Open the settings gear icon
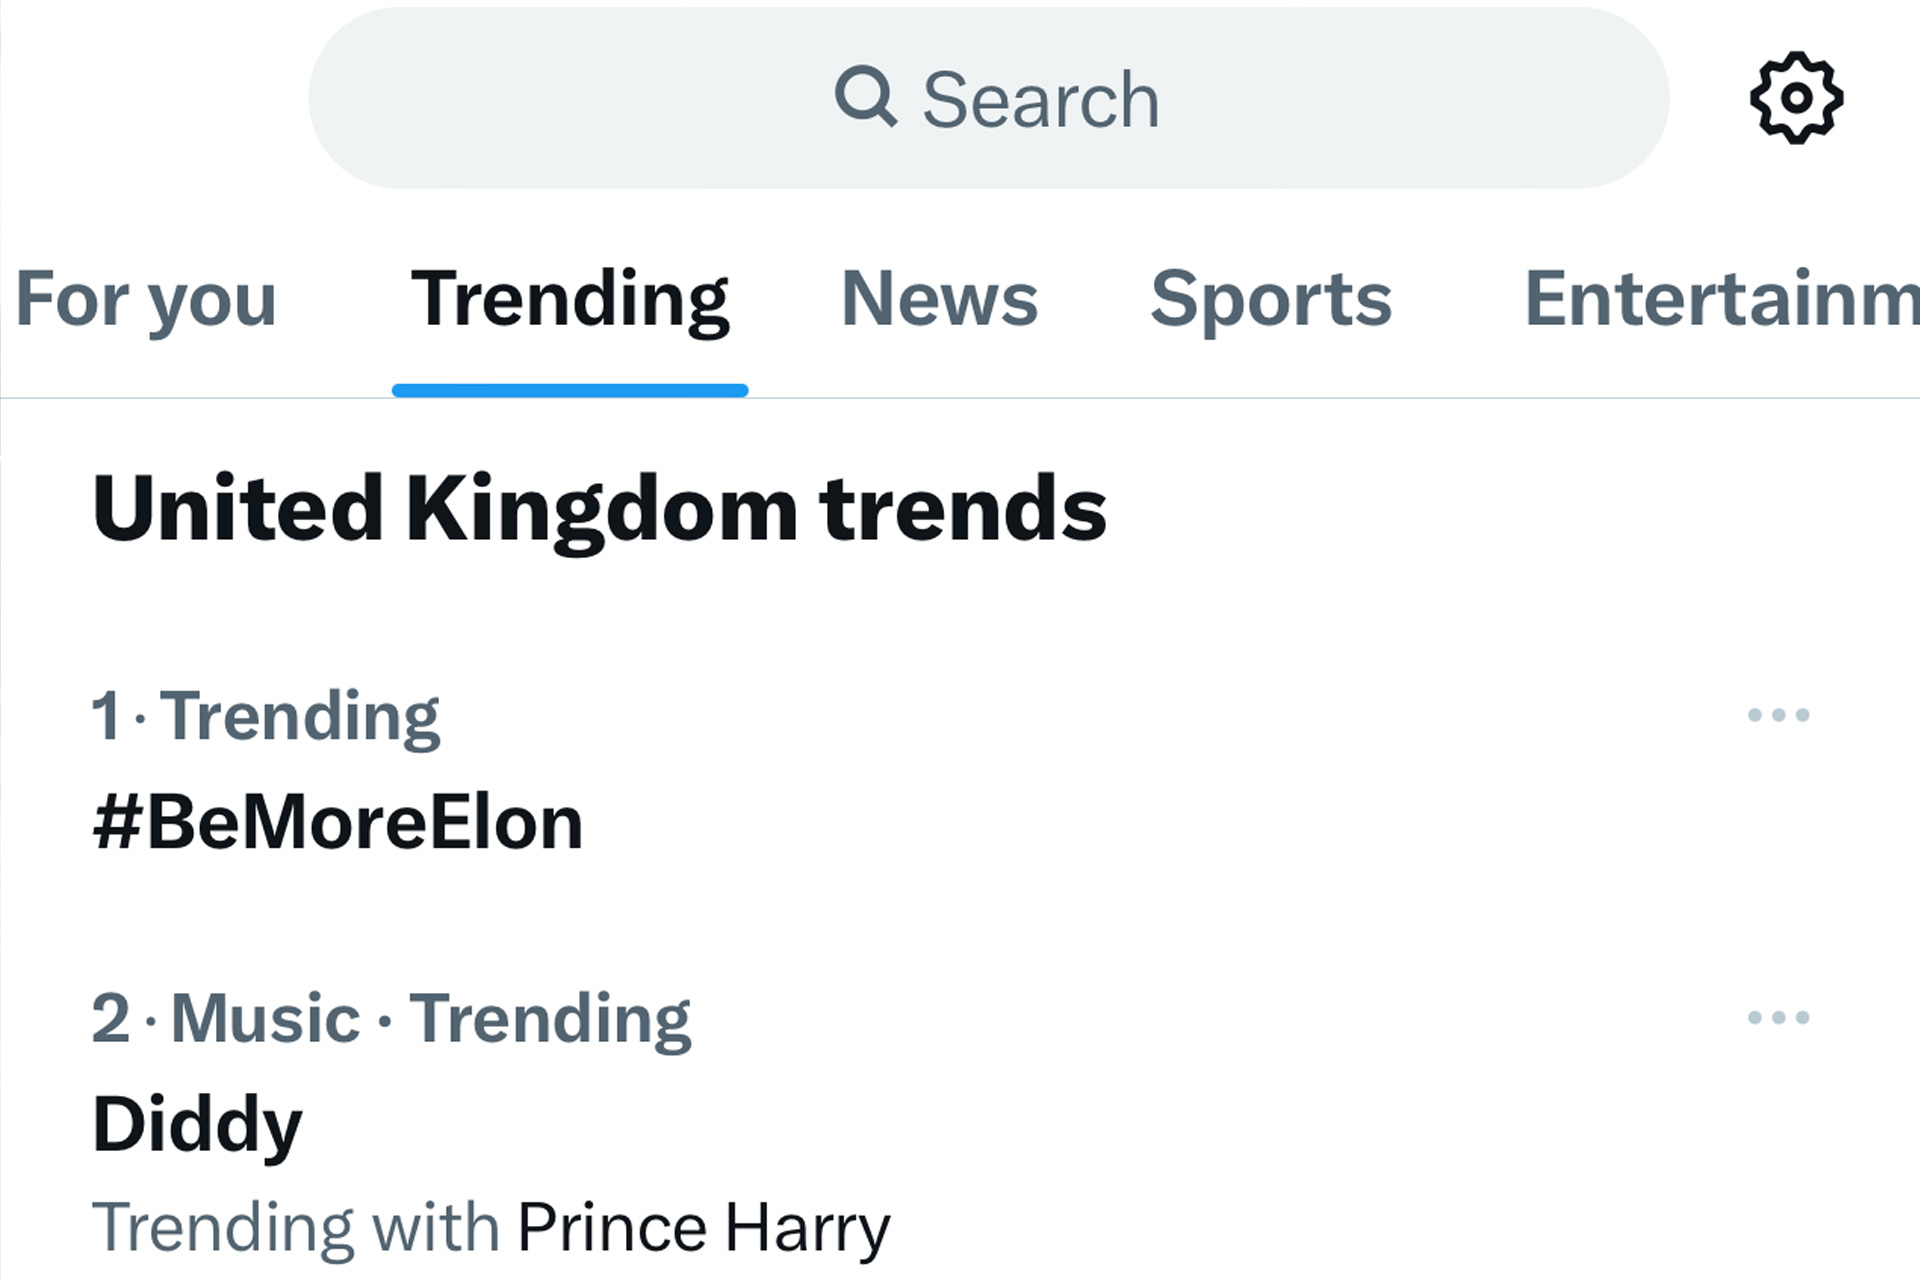The image size is (1920, 1280). pos(1796,98)
